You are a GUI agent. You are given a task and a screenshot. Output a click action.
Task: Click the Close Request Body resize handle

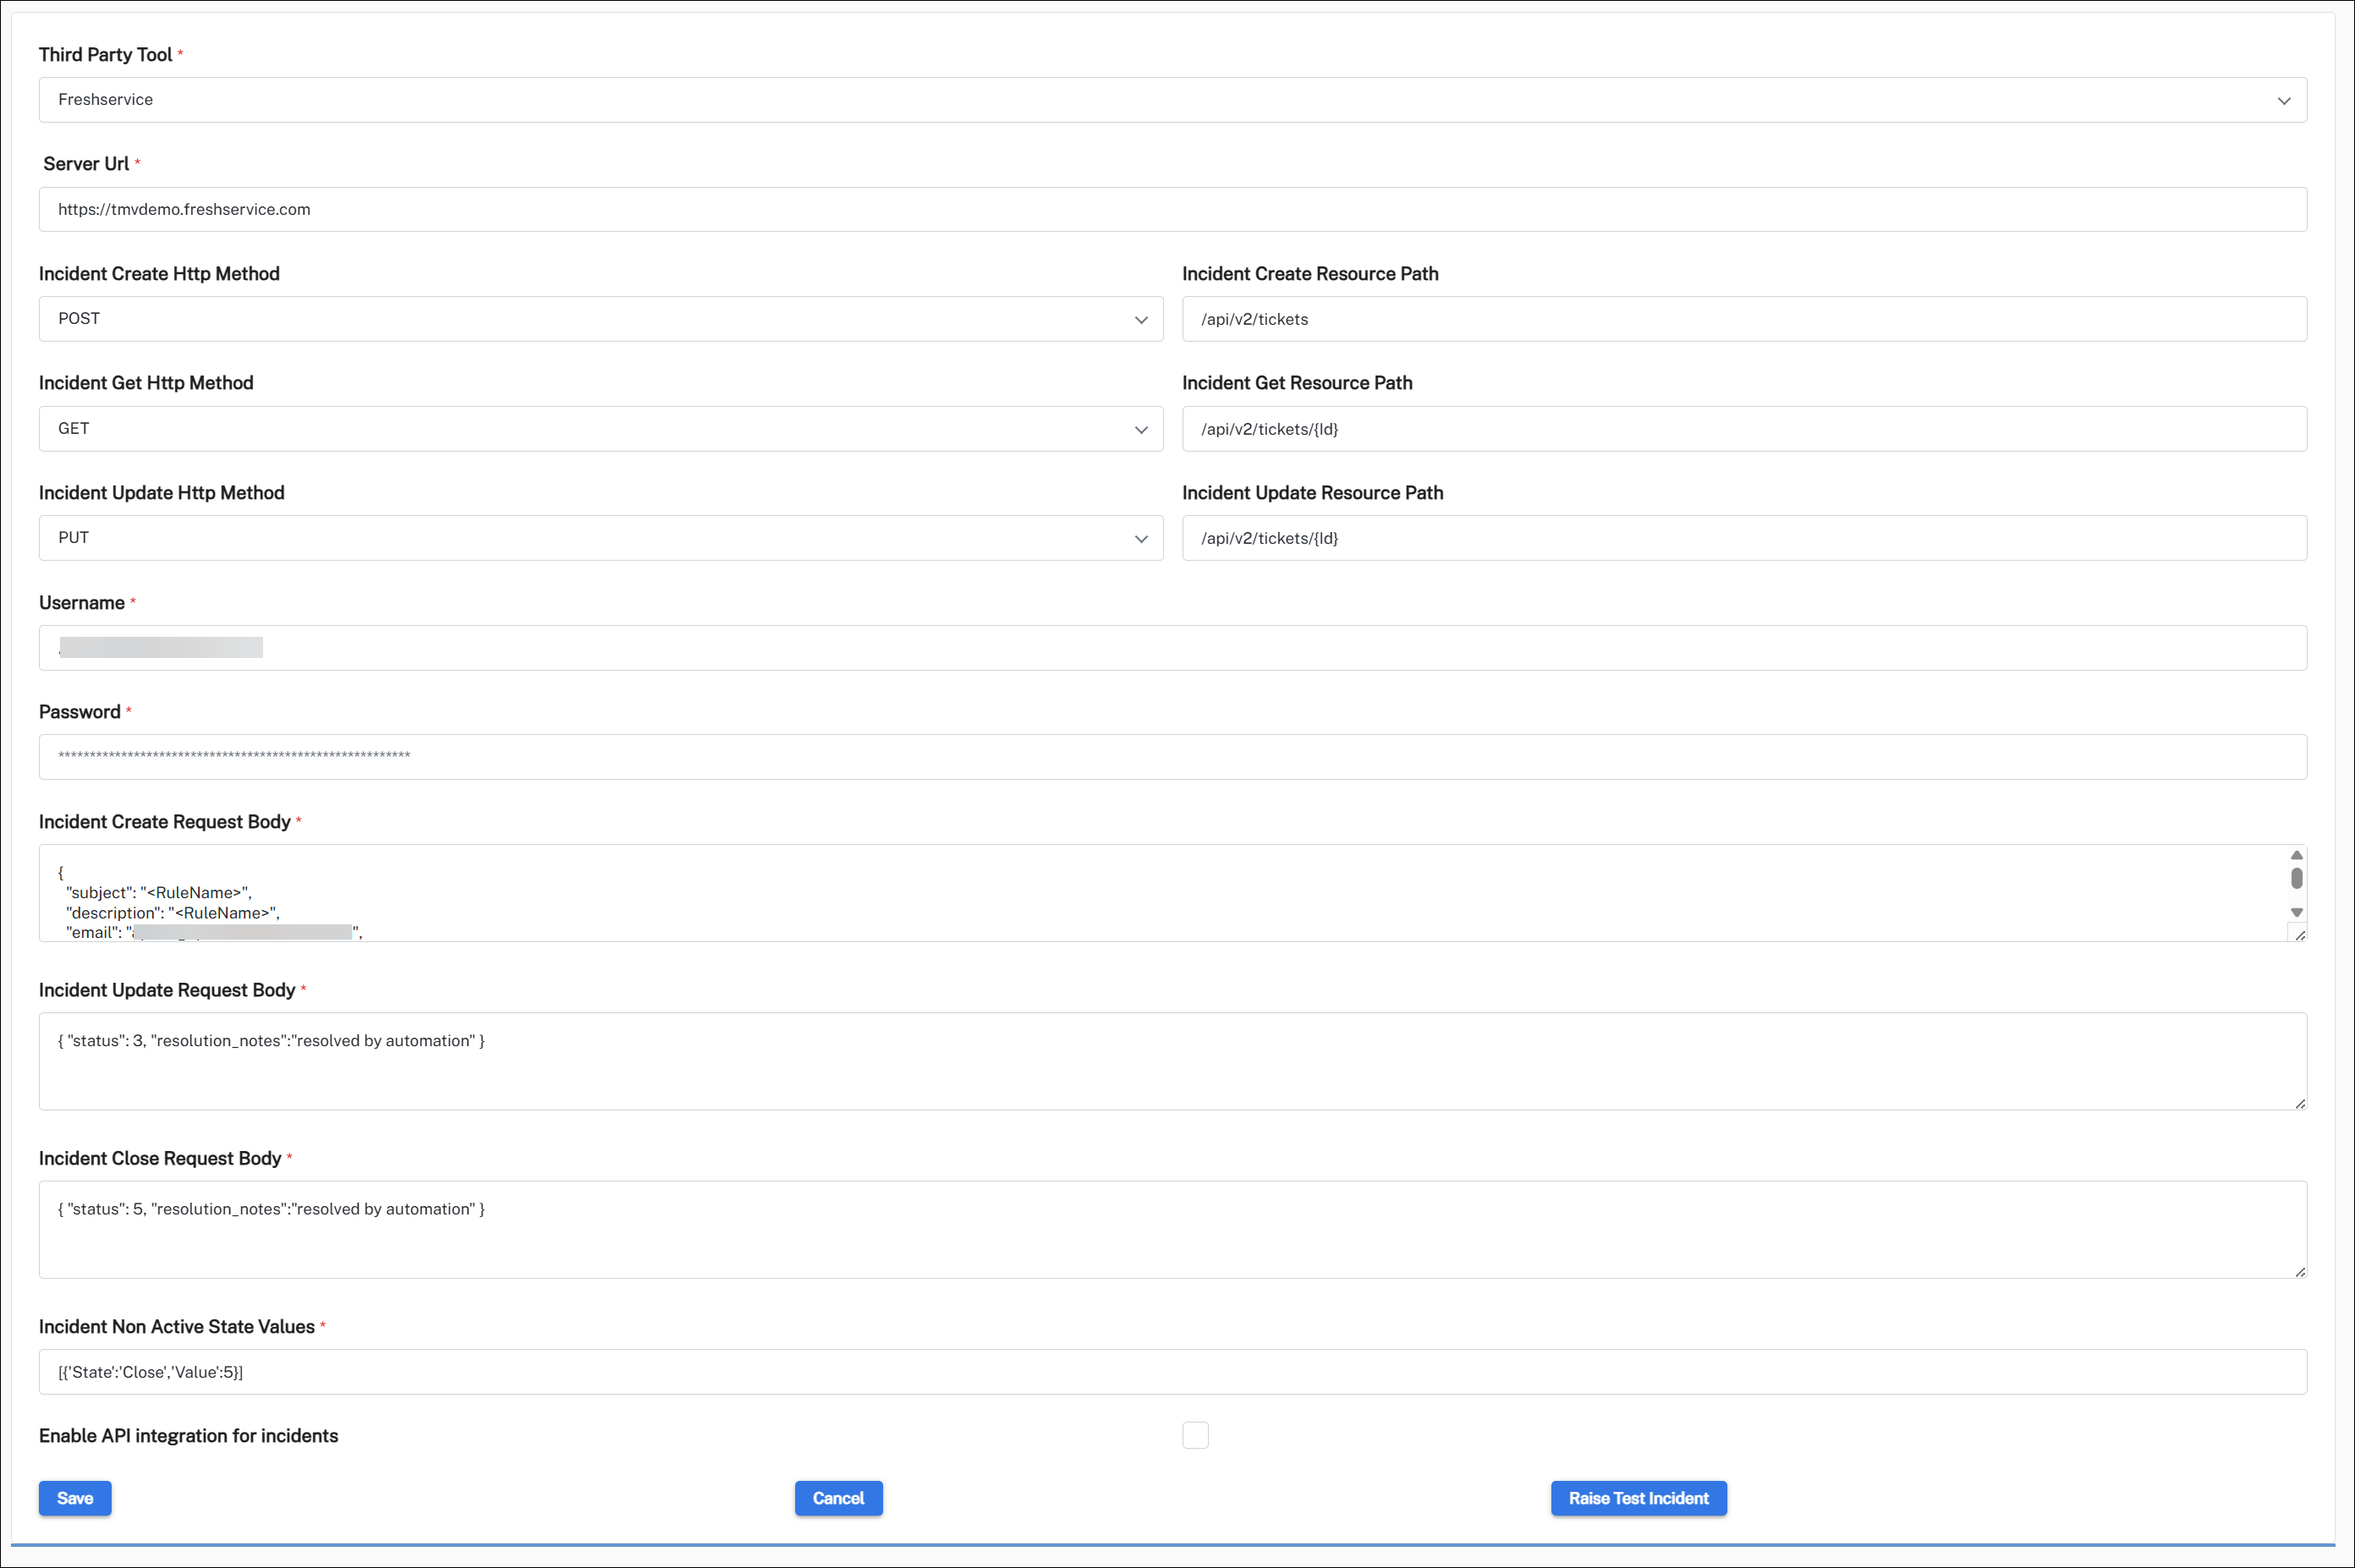pos(2300,1272)
